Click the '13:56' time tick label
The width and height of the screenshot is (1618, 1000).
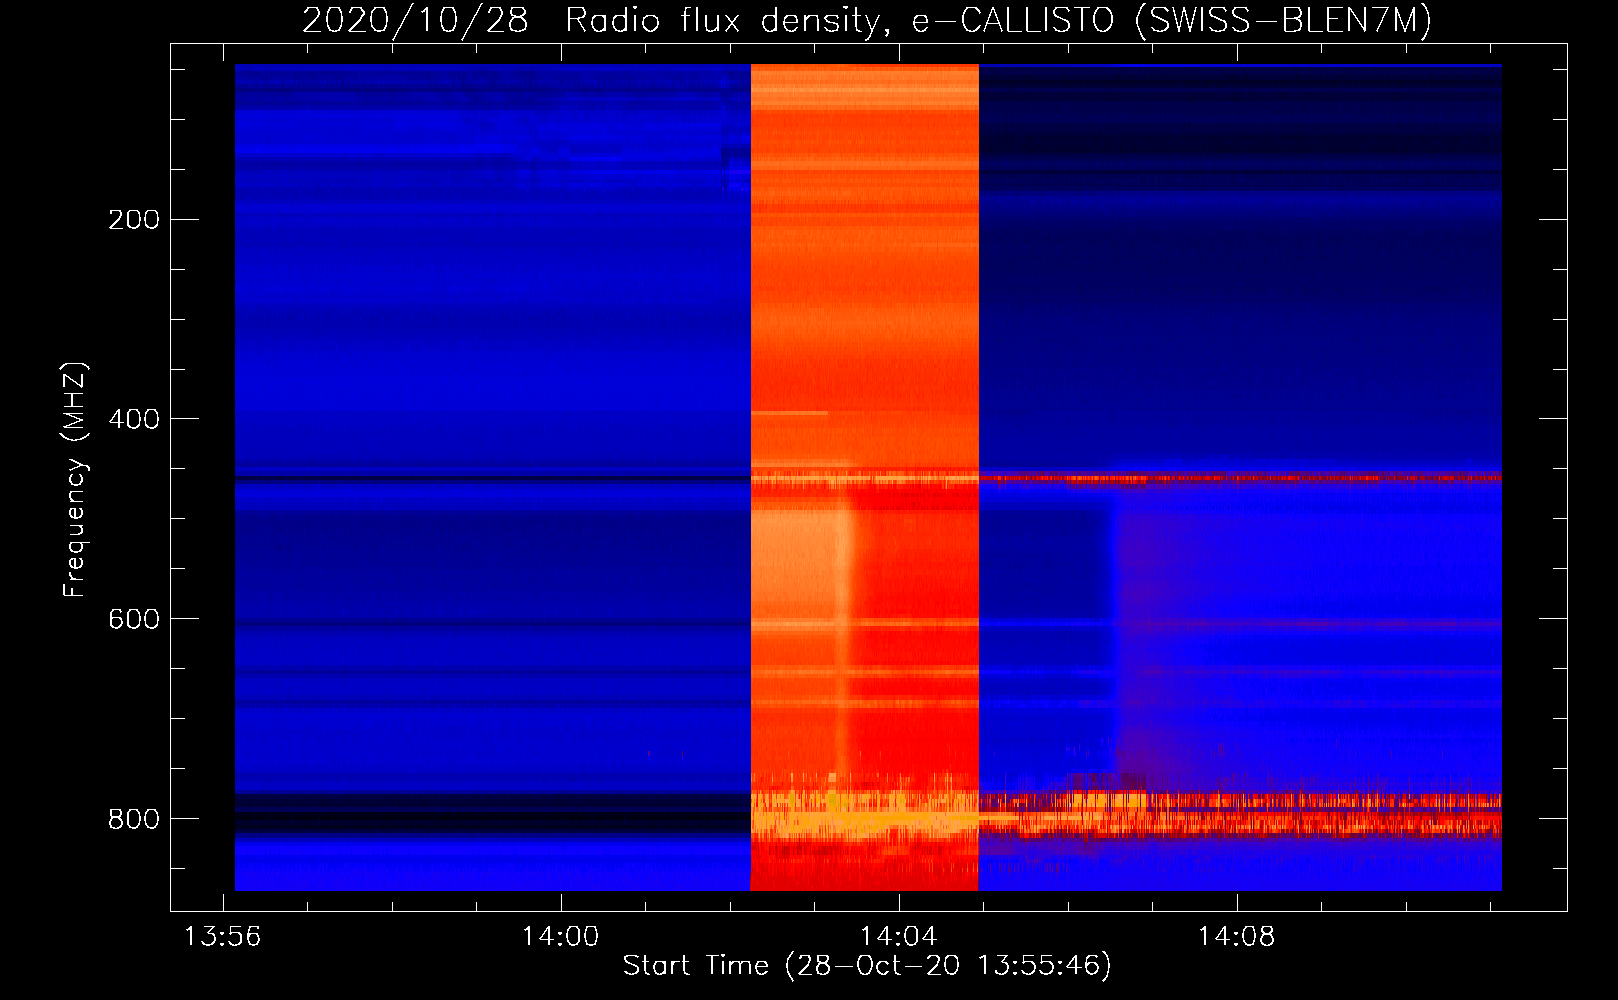[x=222, y=937]
